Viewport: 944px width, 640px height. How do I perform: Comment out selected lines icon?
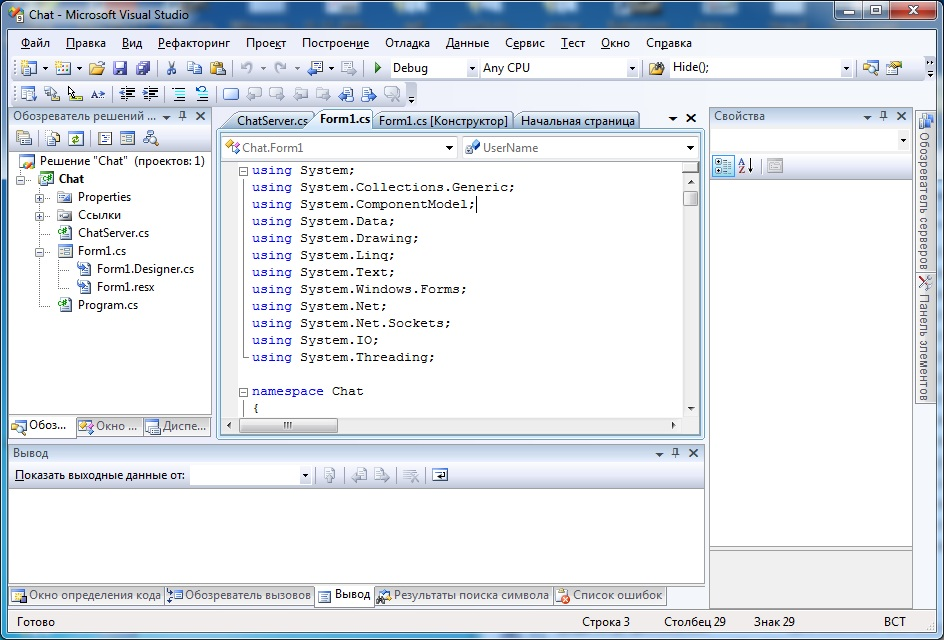[179, 94]
